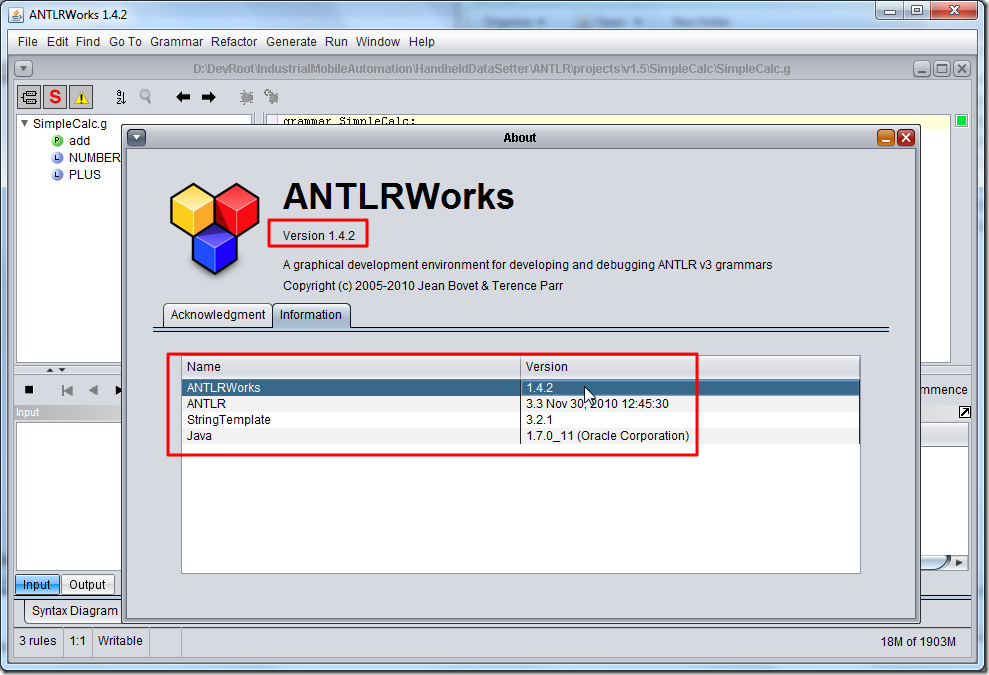
Task: Click the green status square indicator
Action: tap(961, 120)
